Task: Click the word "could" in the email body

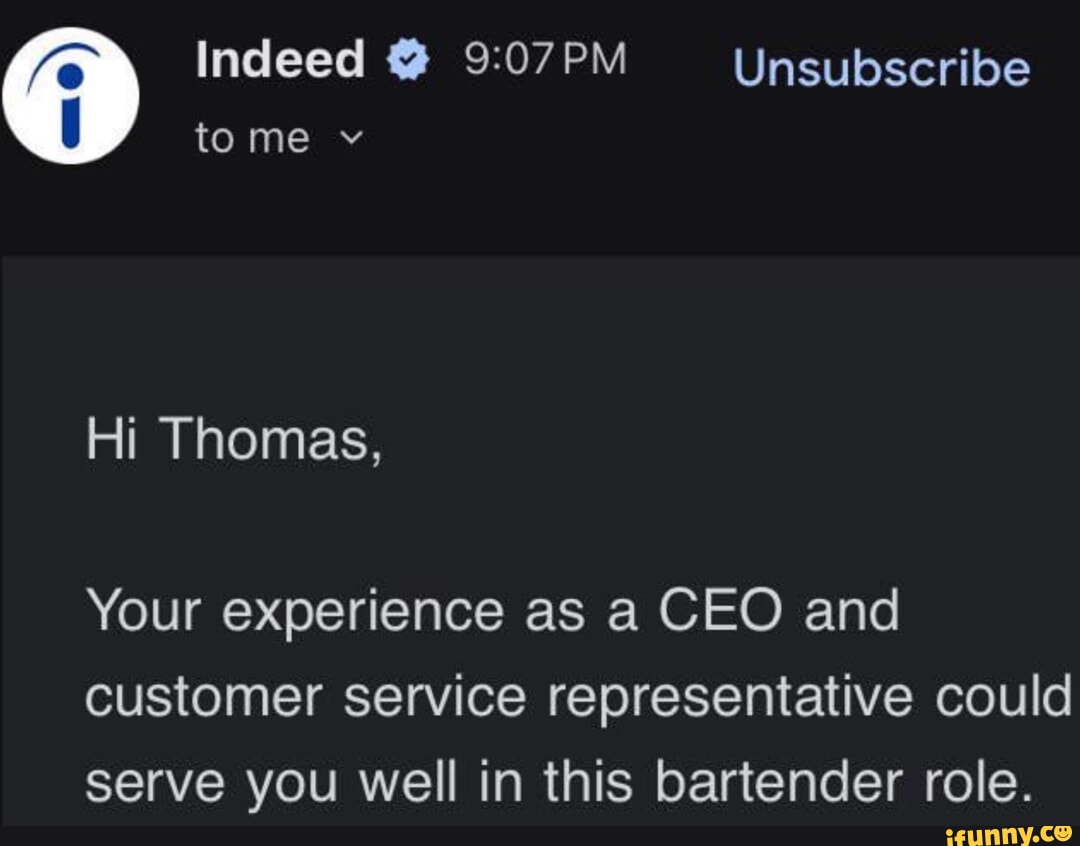Action: [1003, 696]
